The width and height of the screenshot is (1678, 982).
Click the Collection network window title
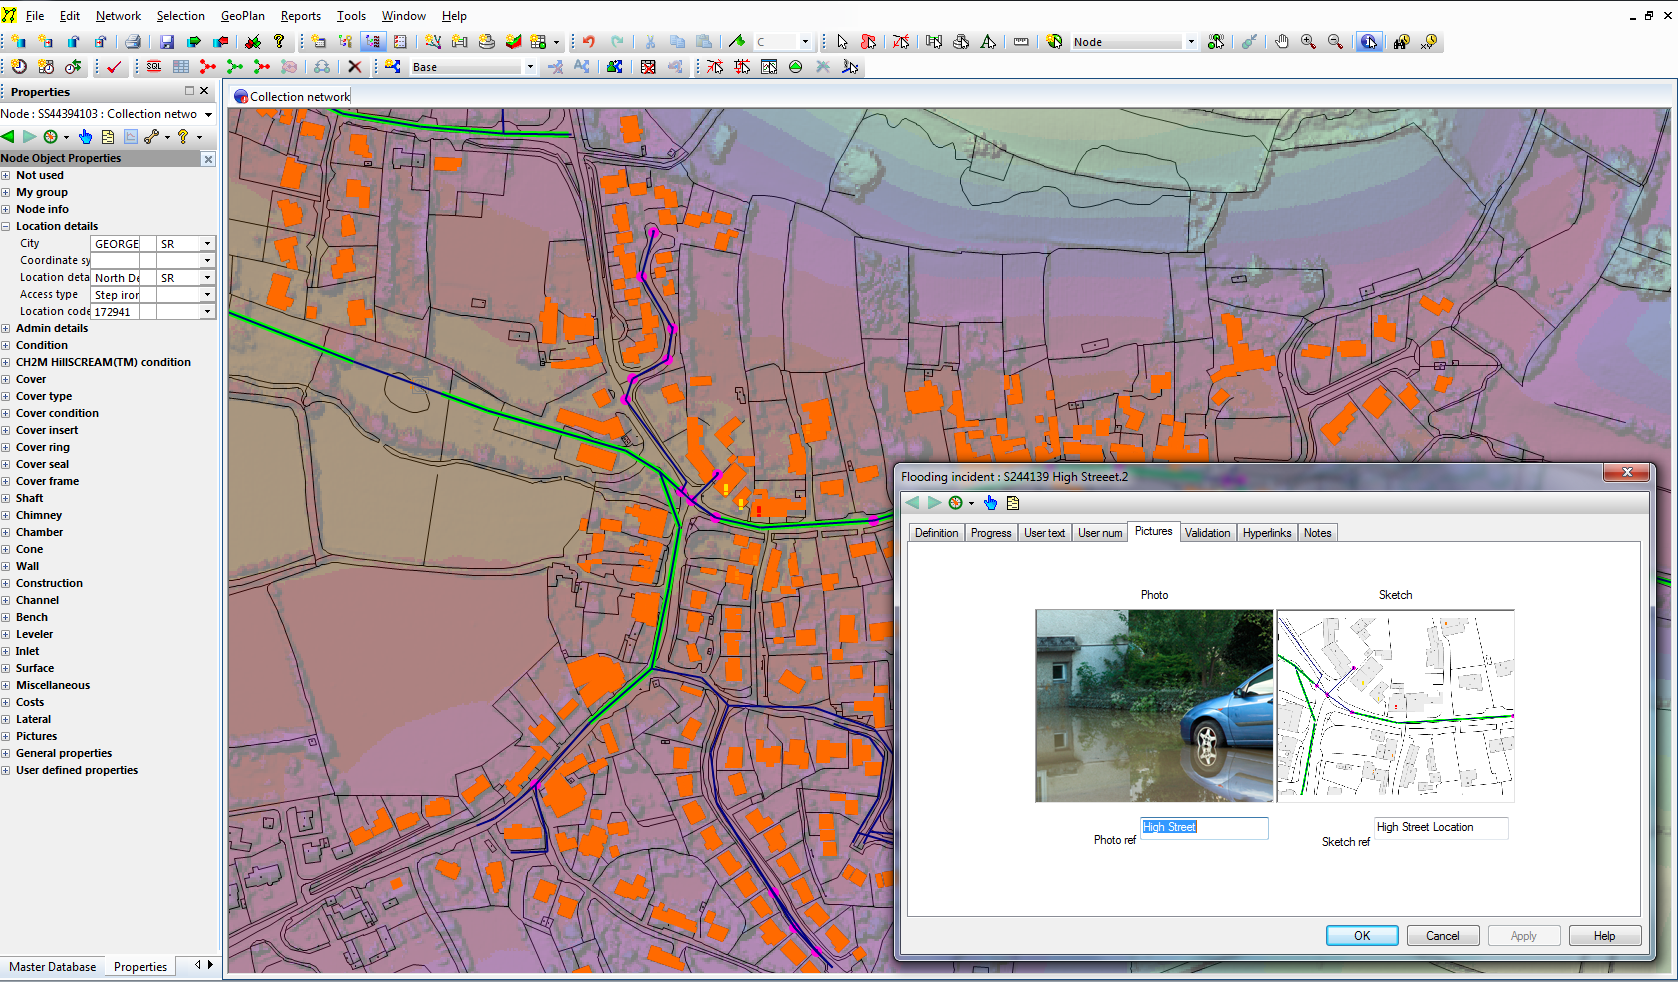tap(300, 97)
